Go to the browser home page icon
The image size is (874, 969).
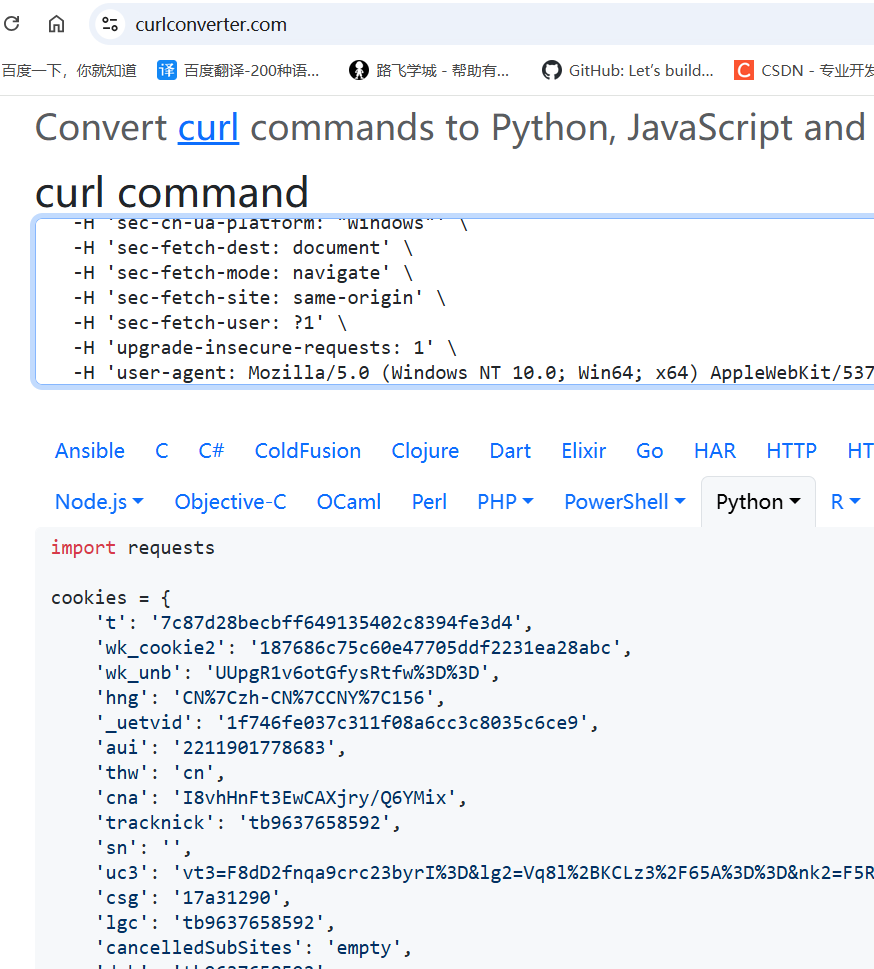[56, 24]
